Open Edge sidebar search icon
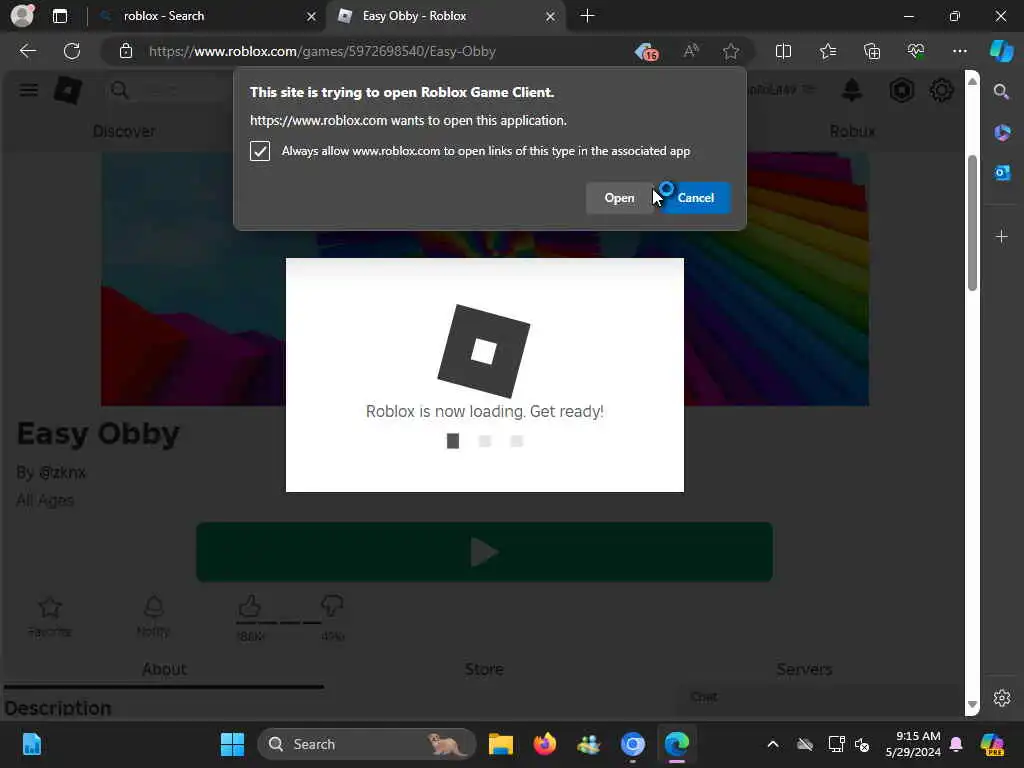 (1001, 91)
